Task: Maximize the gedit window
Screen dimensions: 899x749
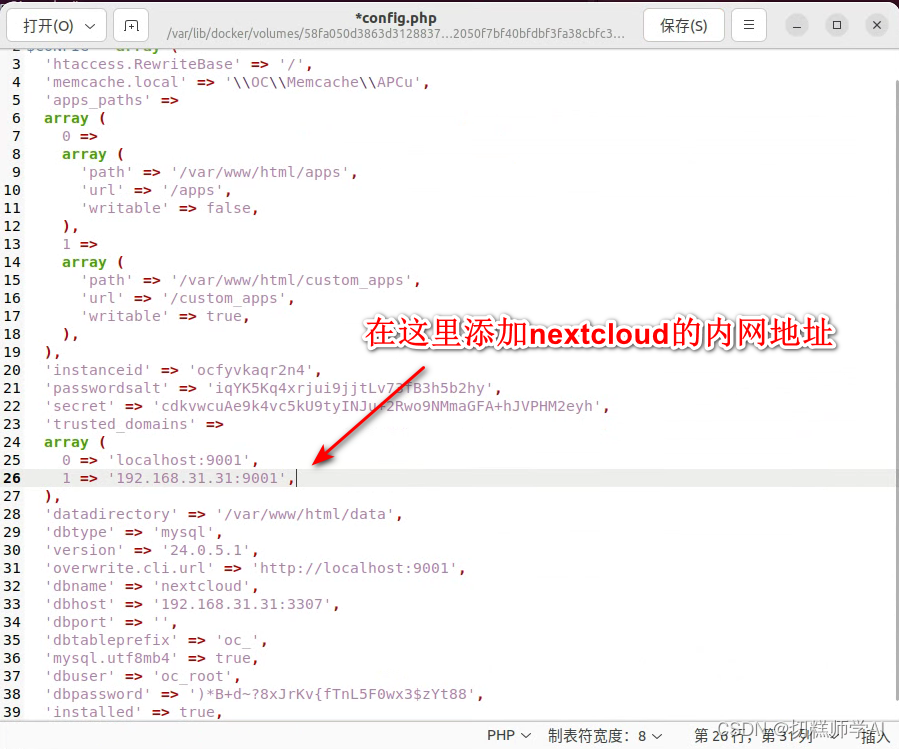Action: pyautogui.click(x=837, y=25)
